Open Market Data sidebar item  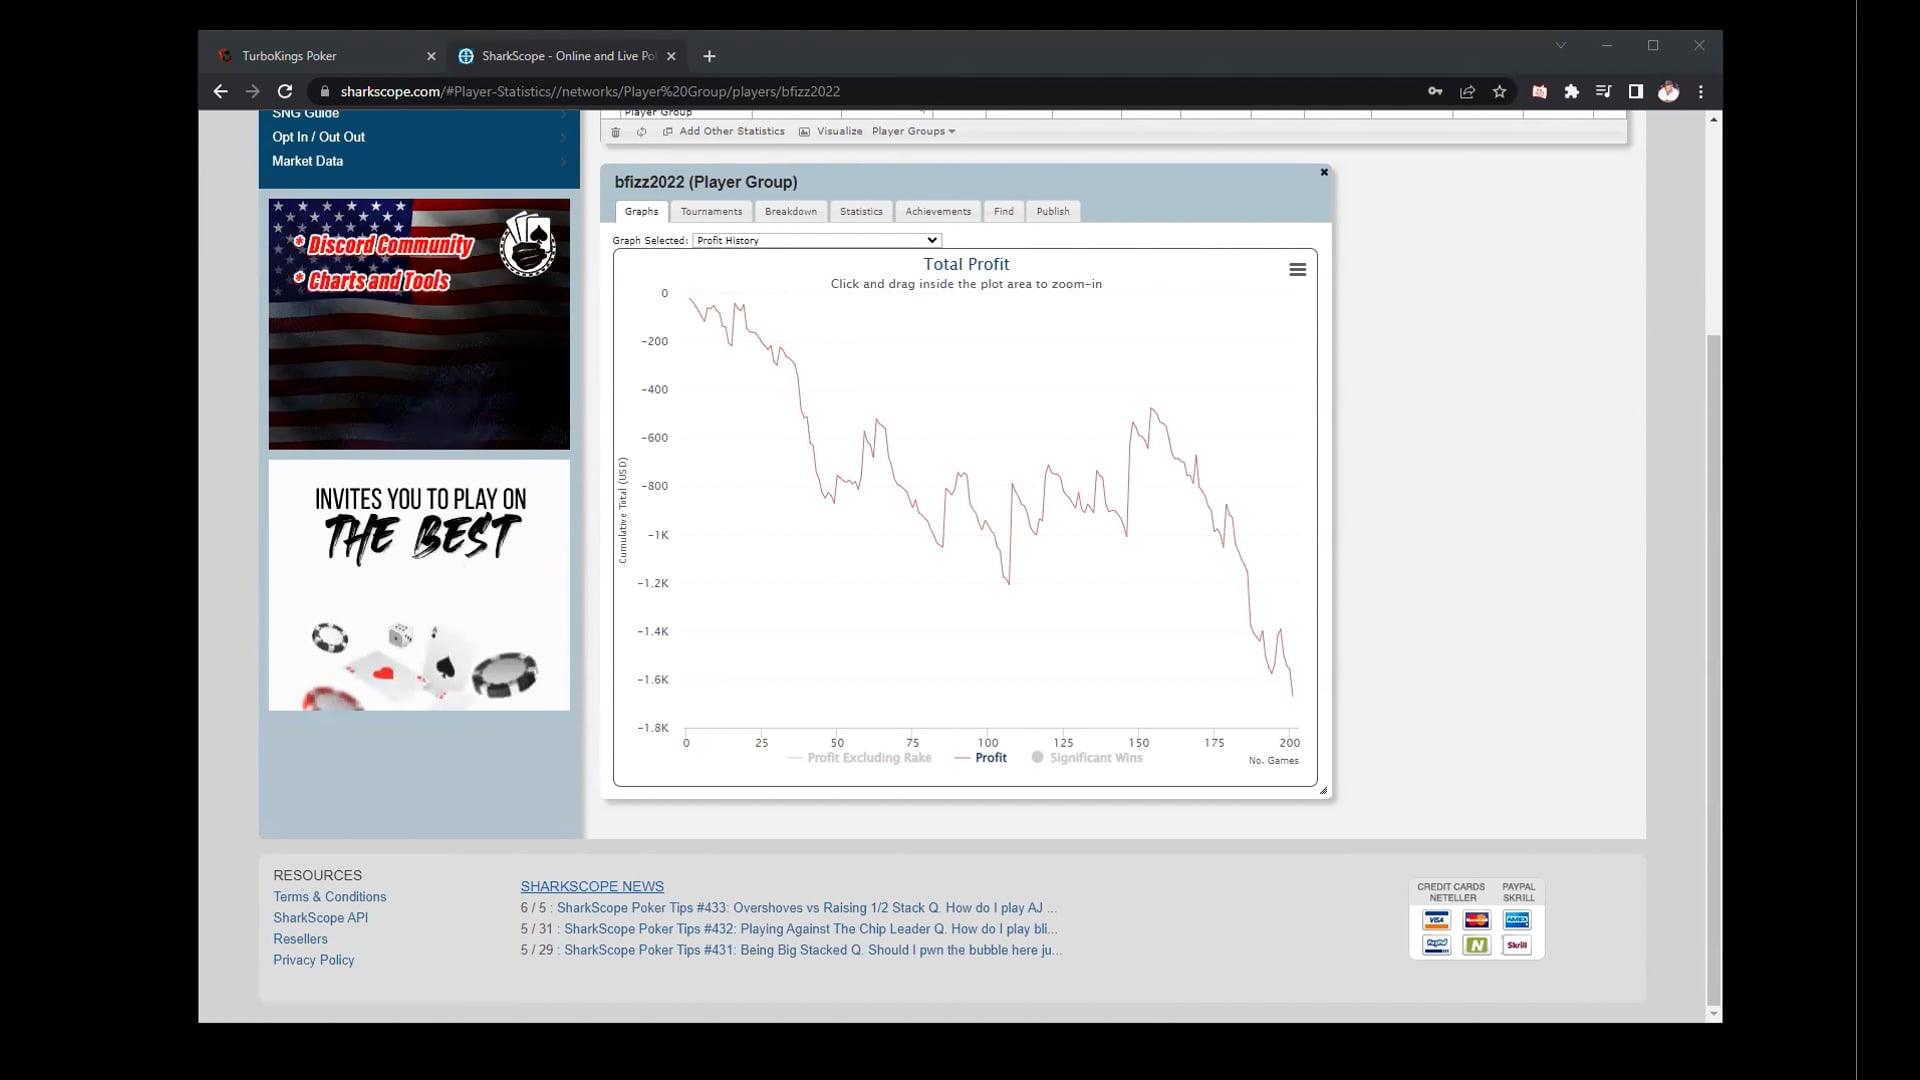(307, 161)
